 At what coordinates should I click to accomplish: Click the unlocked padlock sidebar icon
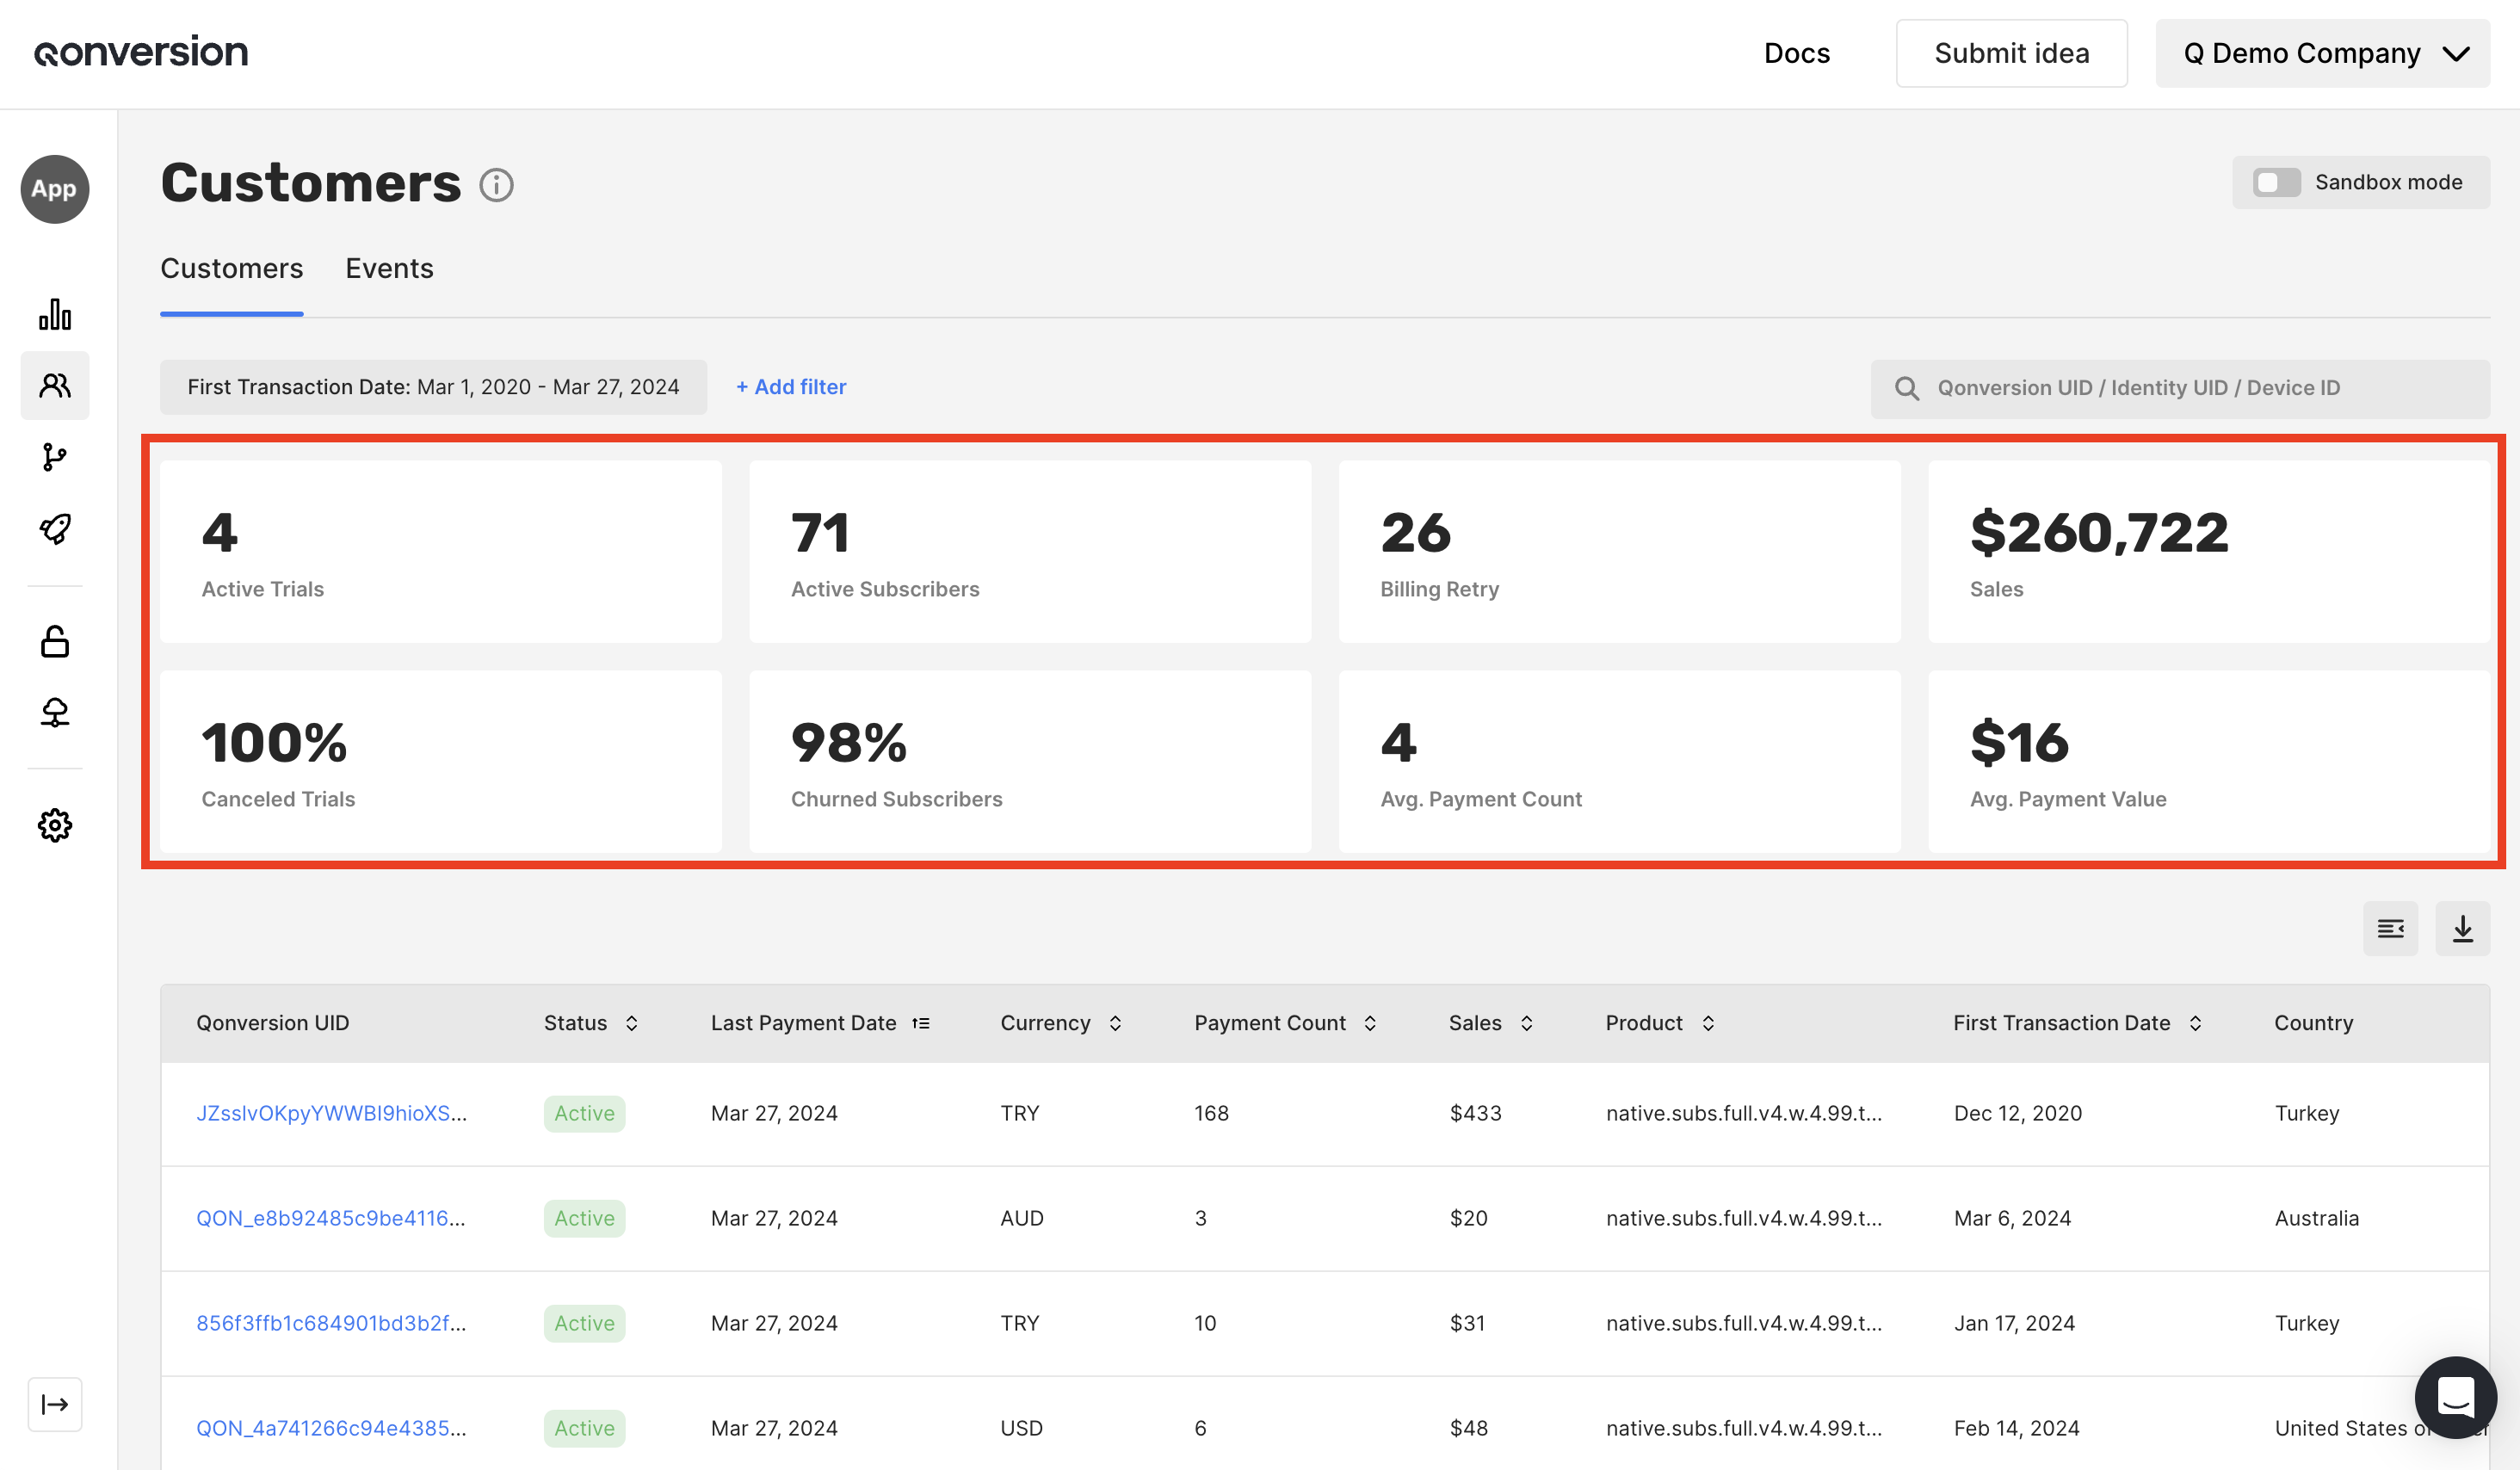(55, 641)
